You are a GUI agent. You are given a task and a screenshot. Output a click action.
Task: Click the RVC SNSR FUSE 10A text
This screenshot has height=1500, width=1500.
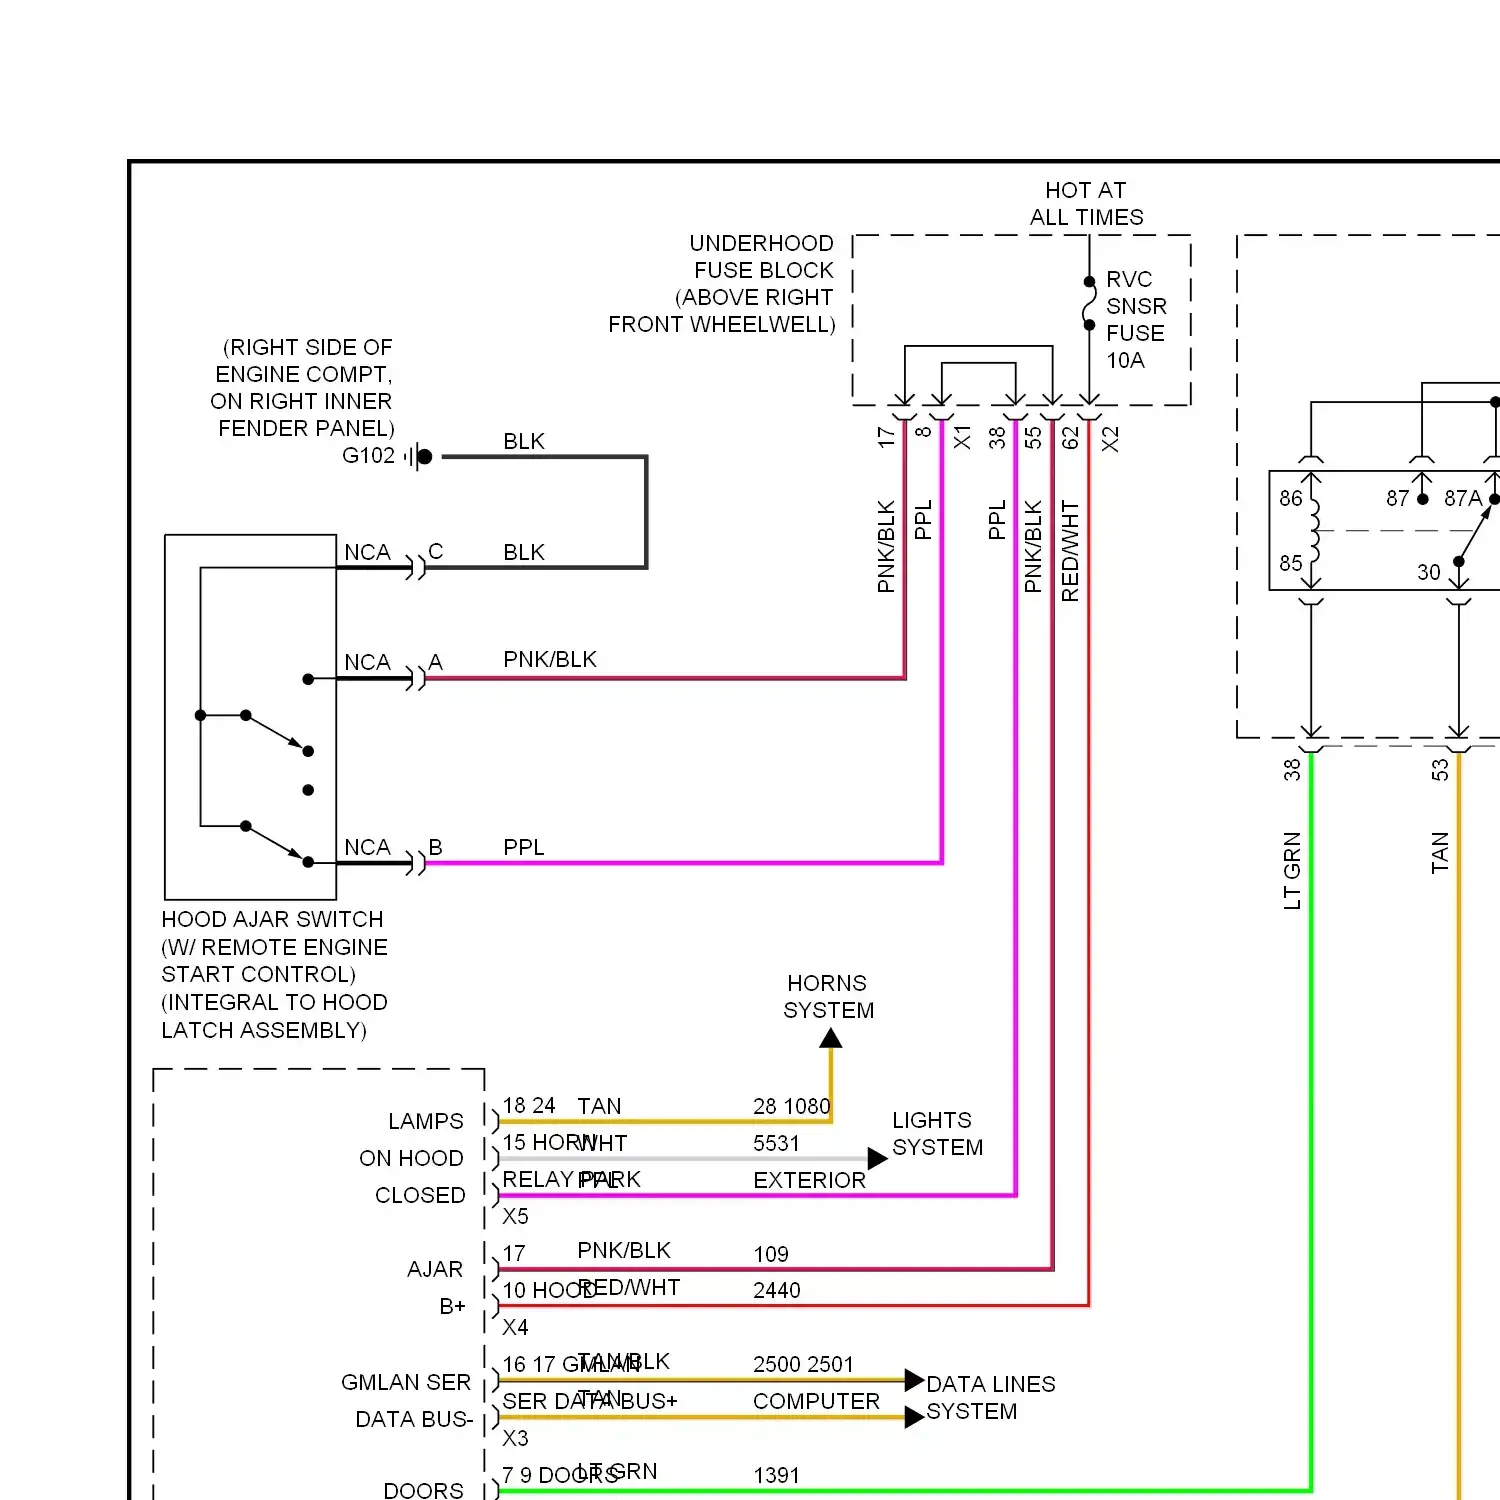point(1136,320)
